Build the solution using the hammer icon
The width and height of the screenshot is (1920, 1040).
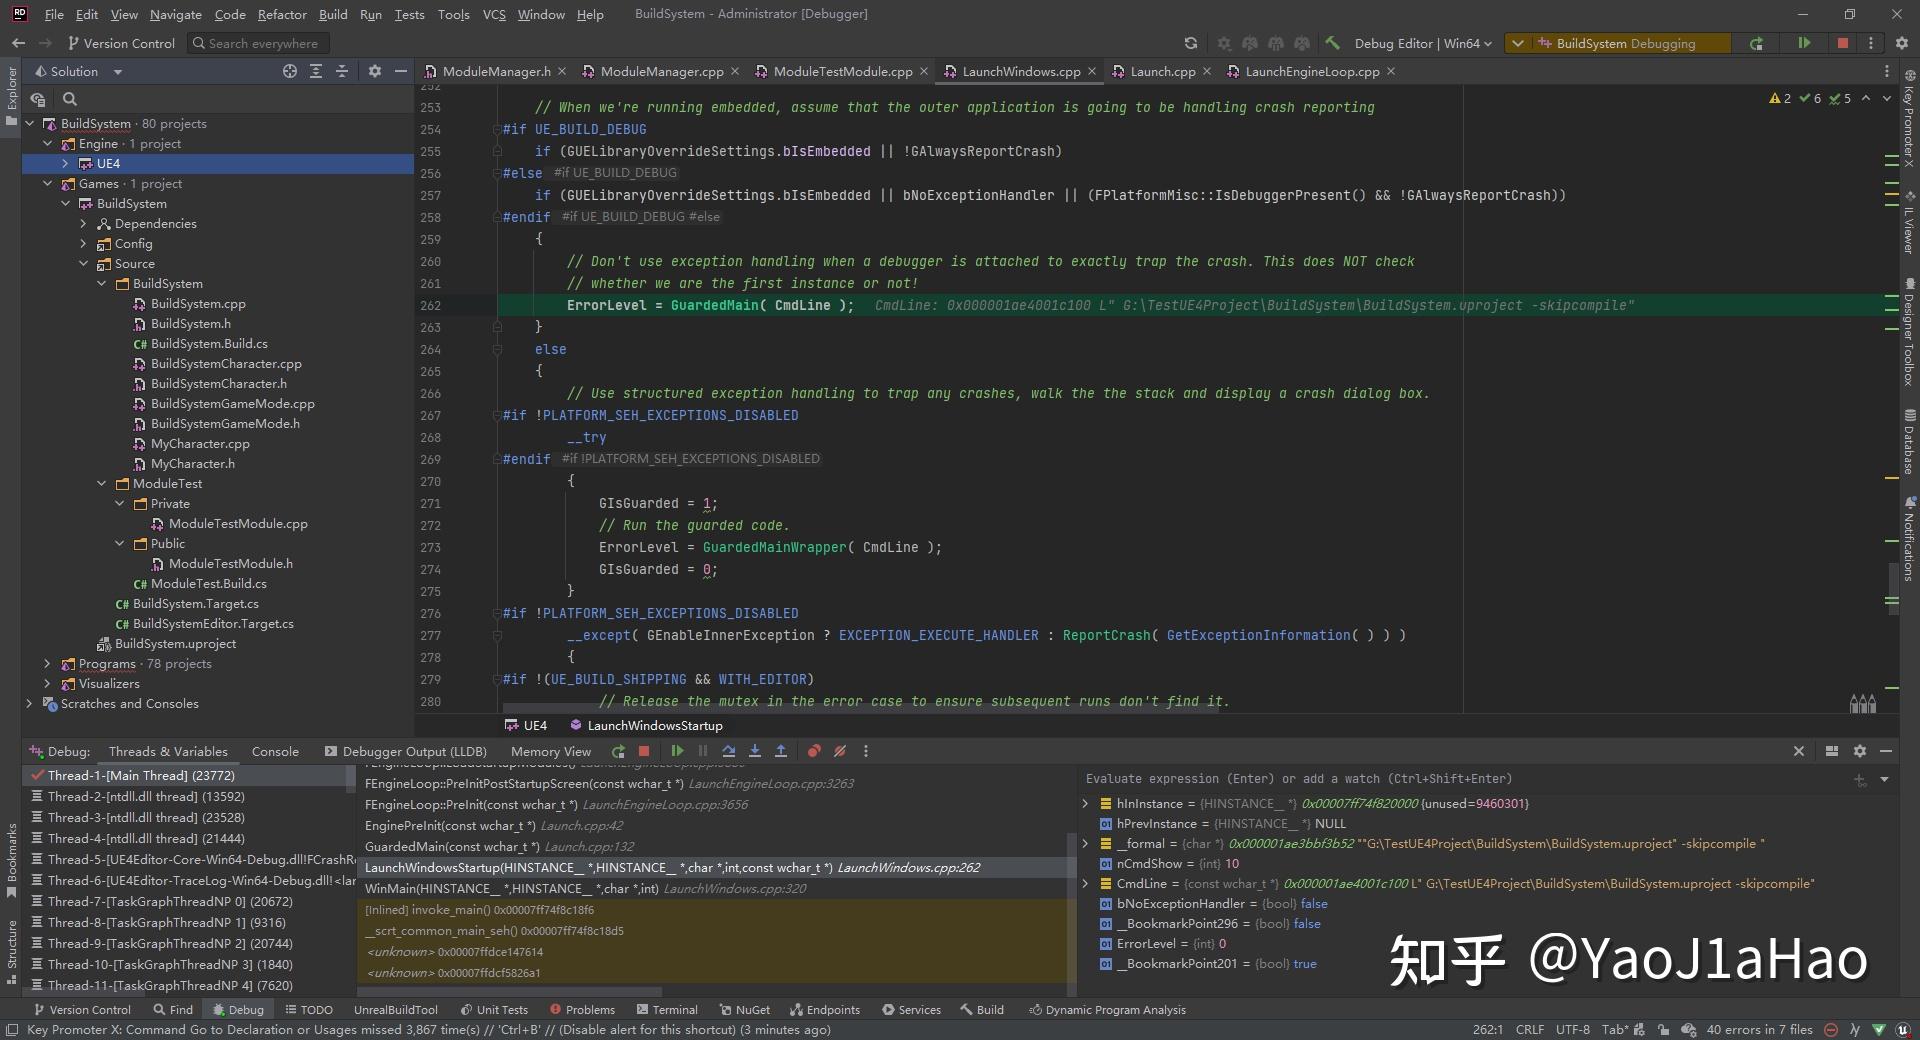pos(1333,43)
